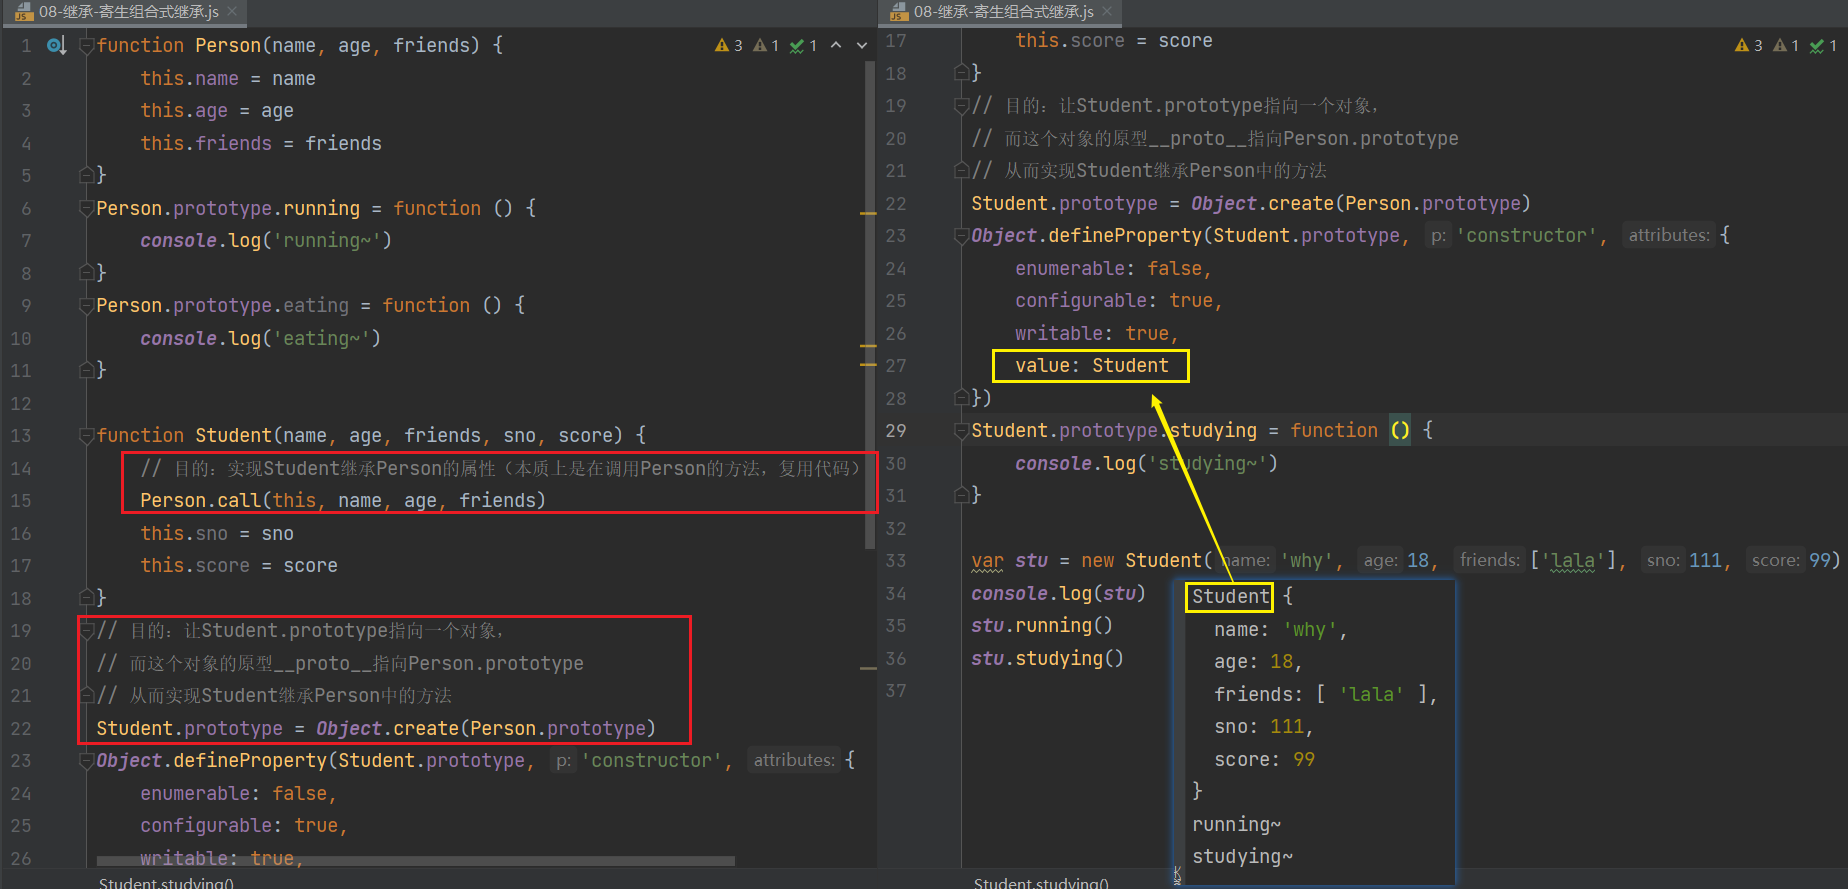Click stu.running() on line 35
The image size is (1848, 889).
pos(1042,625)
